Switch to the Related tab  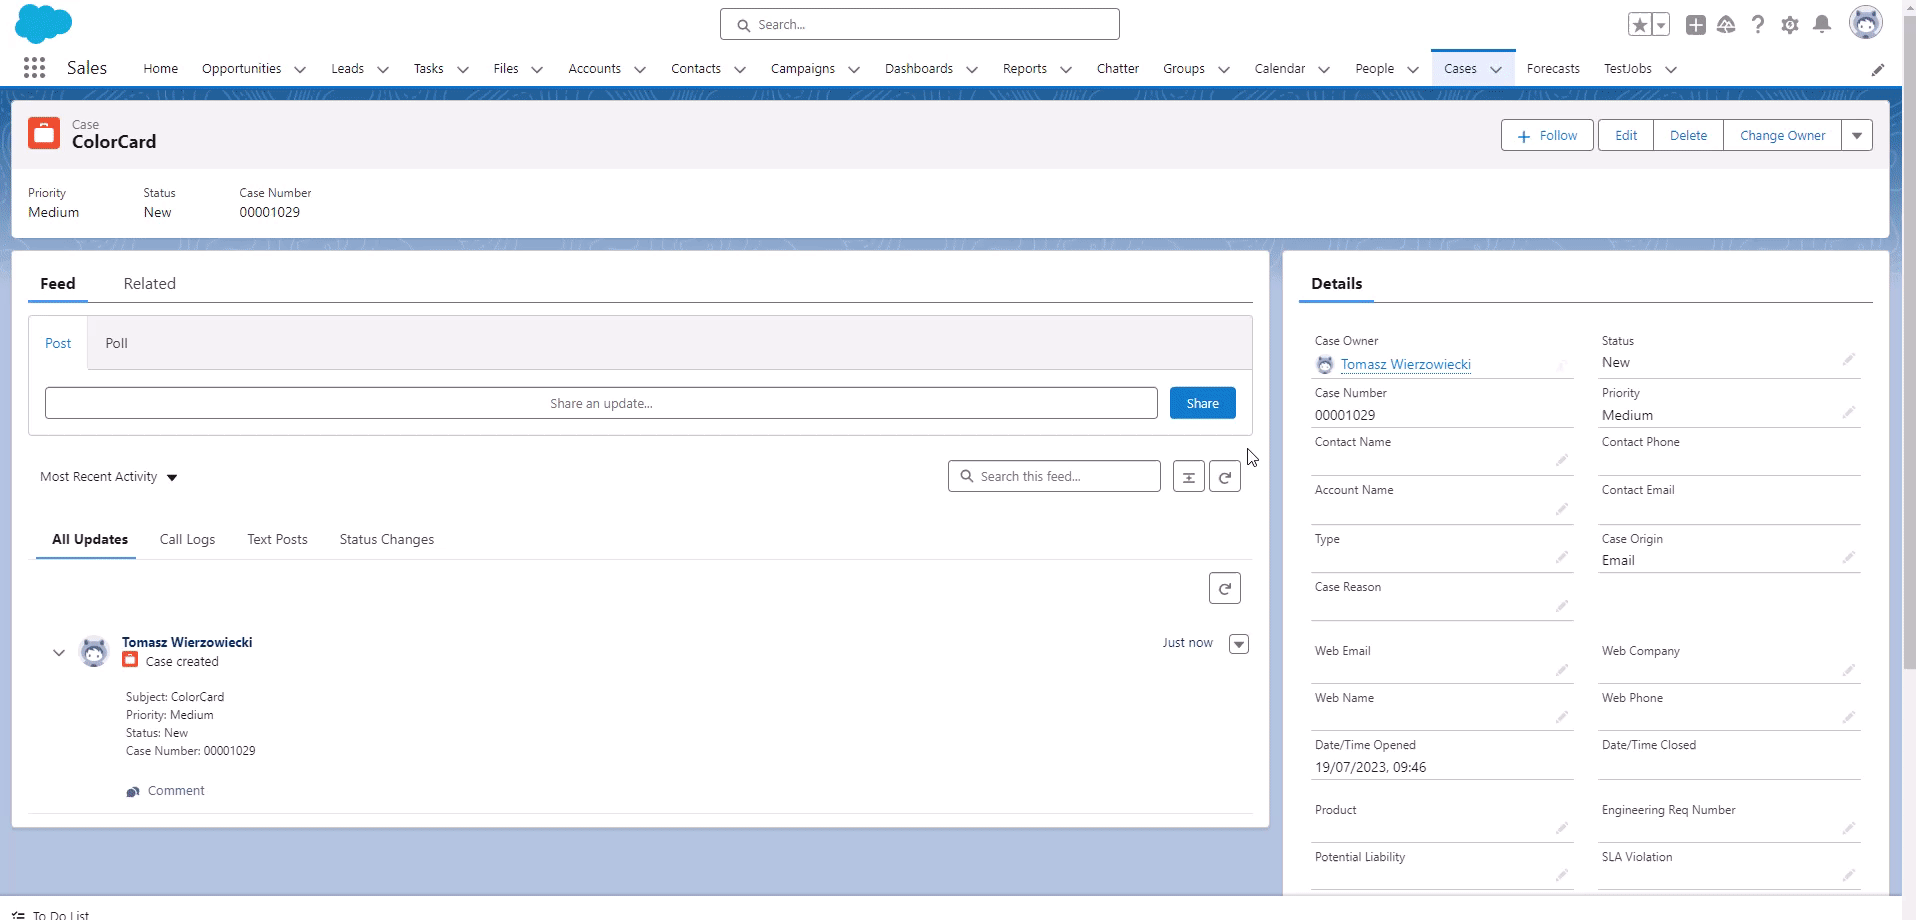click(x=149, y=284)
